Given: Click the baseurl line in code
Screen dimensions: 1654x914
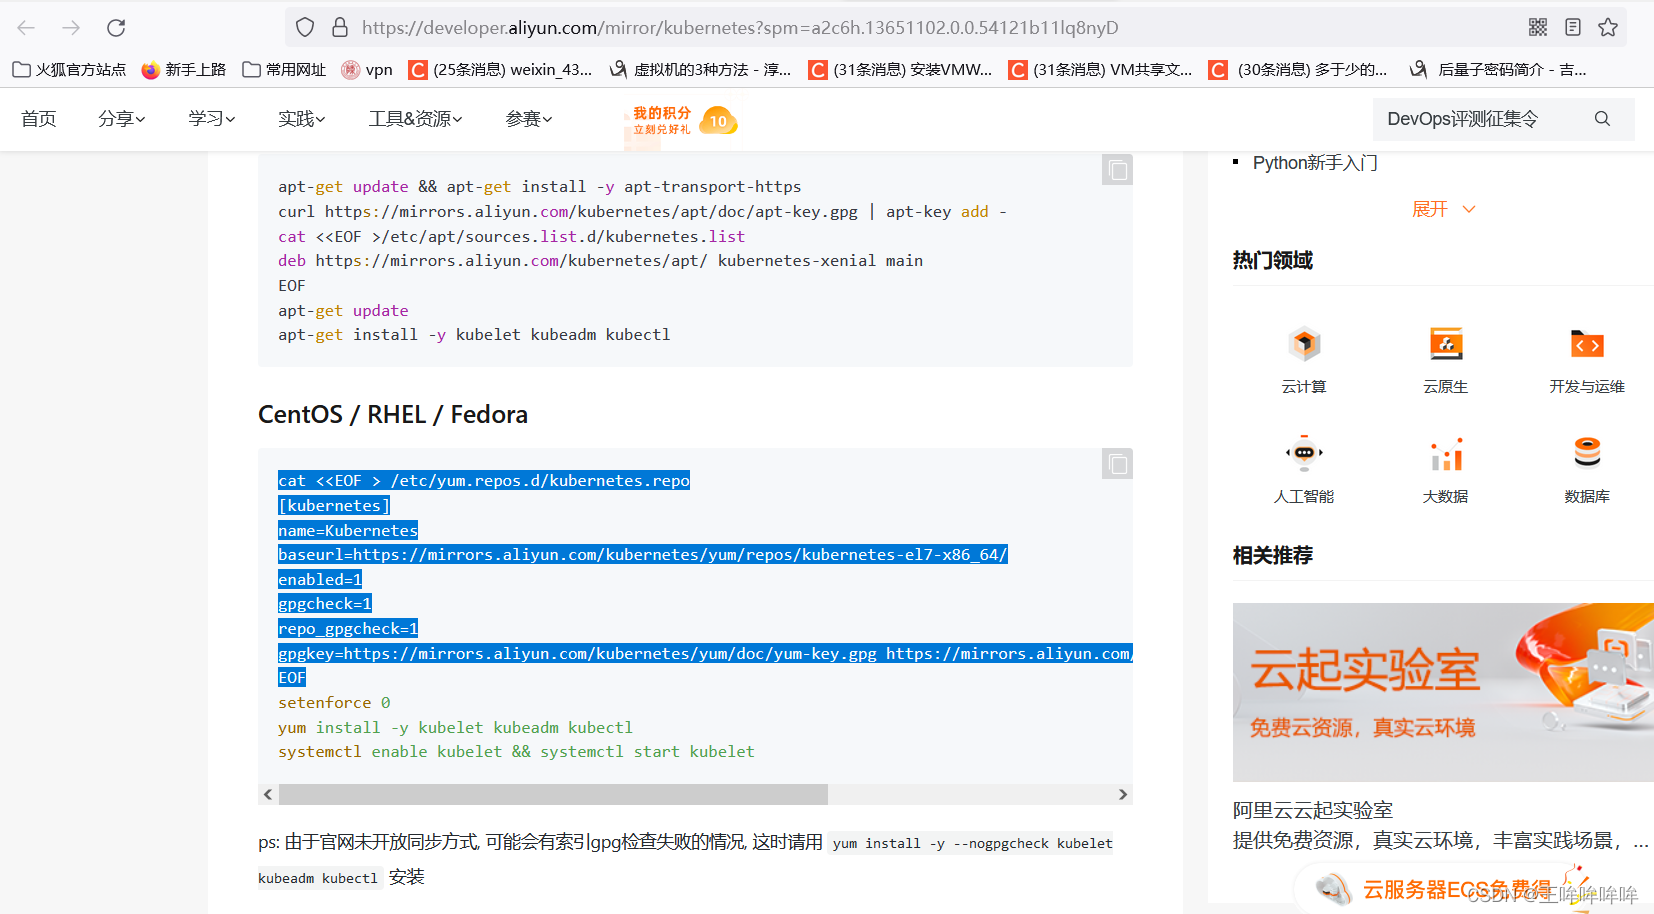Looking at the screenshot, I should click(643, 554).
